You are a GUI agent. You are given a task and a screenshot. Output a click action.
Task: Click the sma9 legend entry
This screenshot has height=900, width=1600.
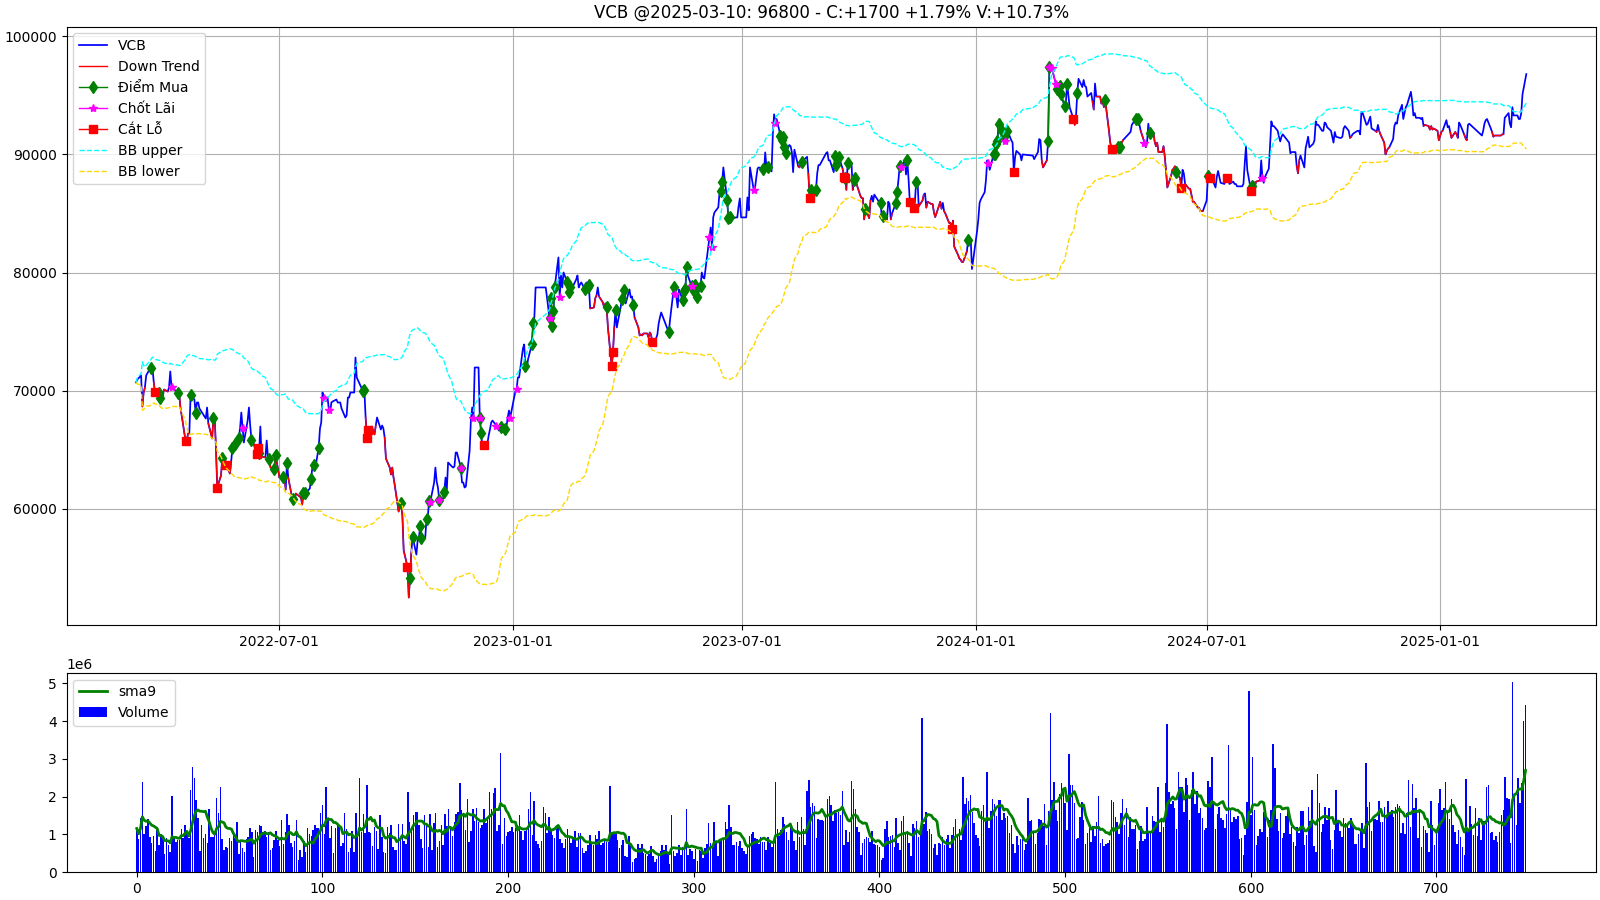coord(117,691)
